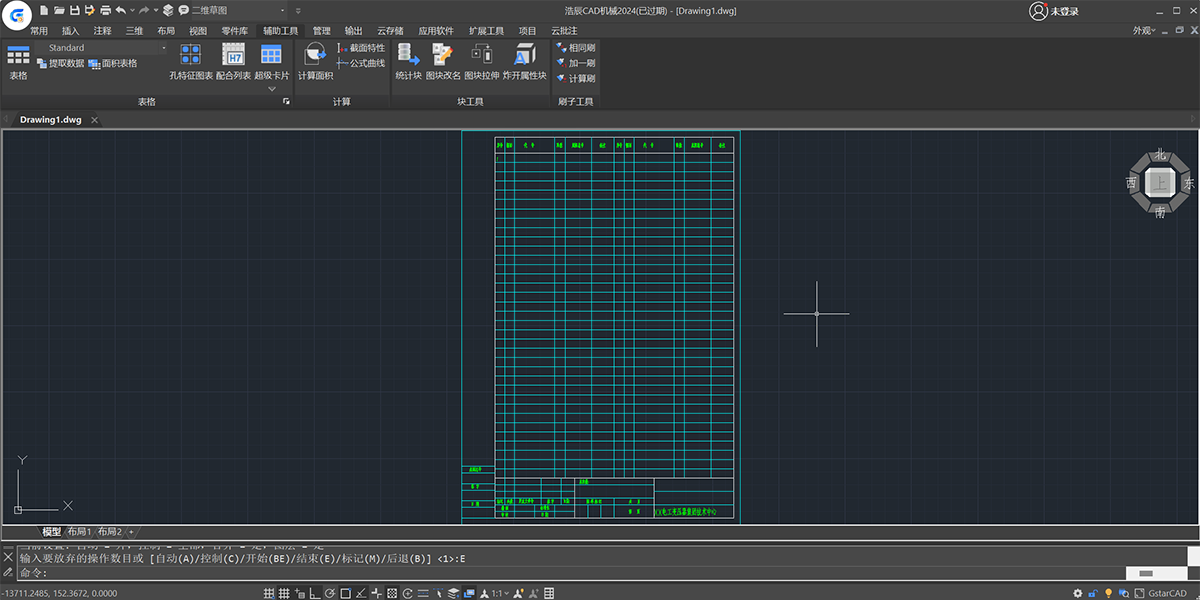
Task: Click the 提取数据 extract data button
Action: [x=60, y=63]
